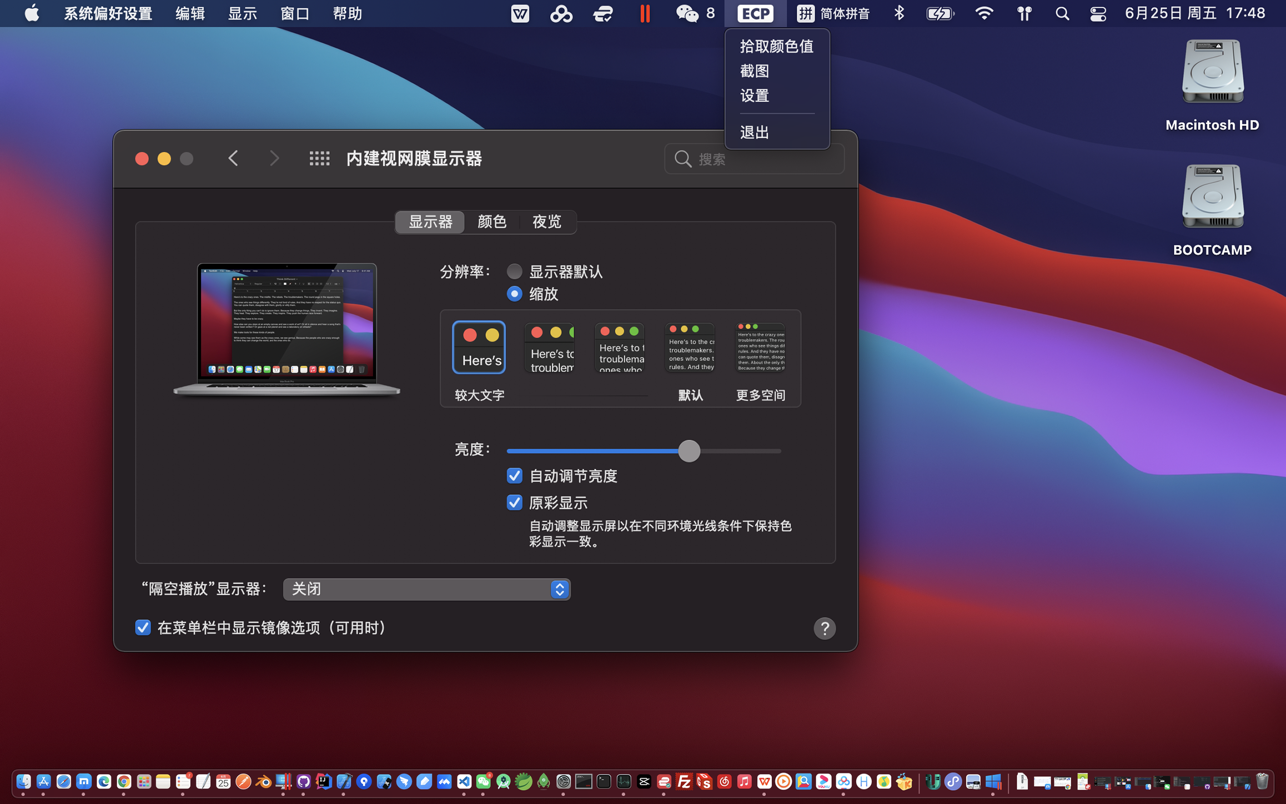Launch Finder from the Dock
The image size is (1286, 804).
(x=23, y=782)
